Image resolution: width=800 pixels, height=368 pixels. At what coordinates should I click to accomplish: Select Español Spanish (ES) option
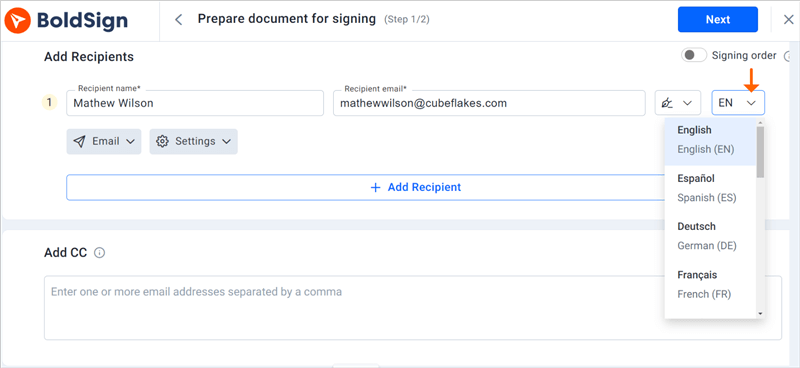710,188
